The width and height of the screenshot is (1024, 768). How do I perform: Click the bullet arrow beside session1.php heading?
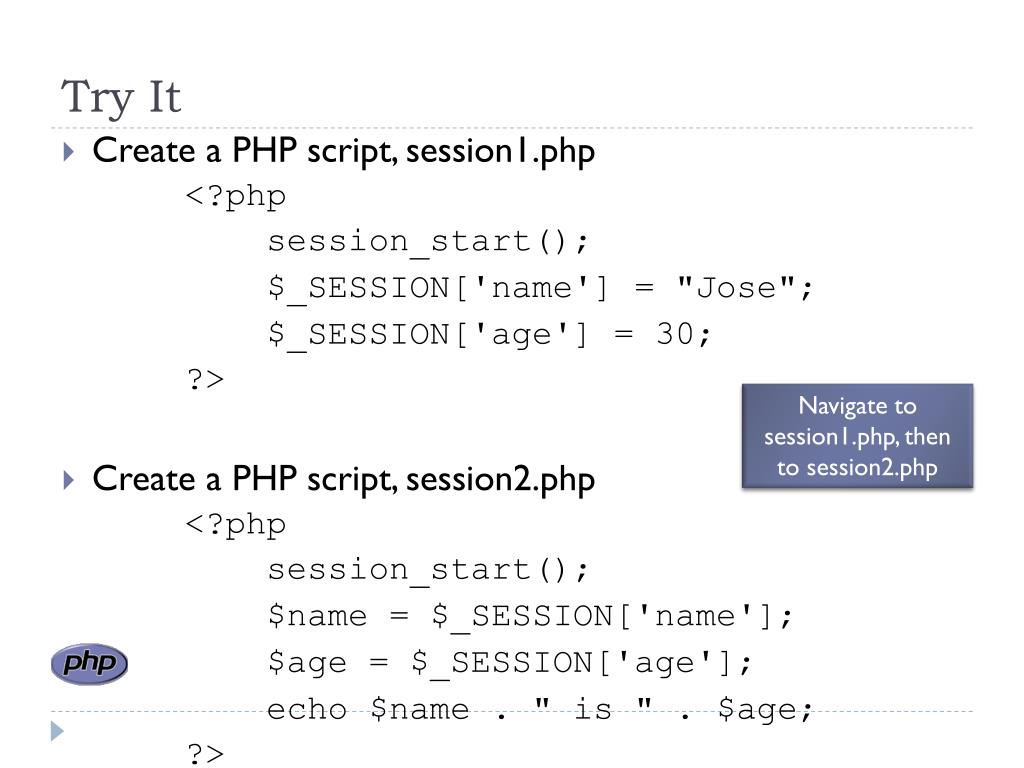click(68, 153)
